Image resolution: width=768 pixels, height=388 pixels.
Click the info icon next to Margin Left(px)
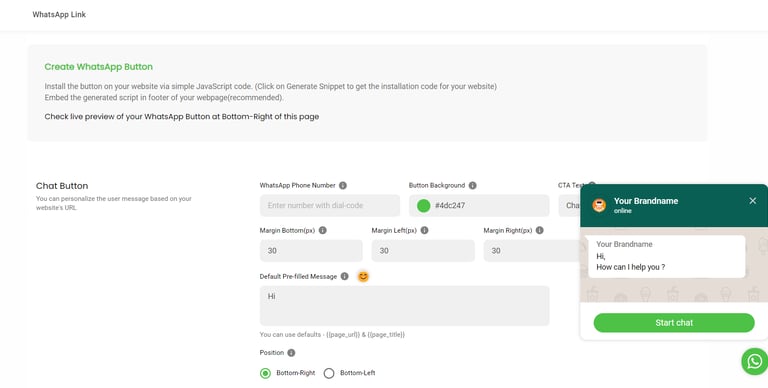[x=424, y=230]
